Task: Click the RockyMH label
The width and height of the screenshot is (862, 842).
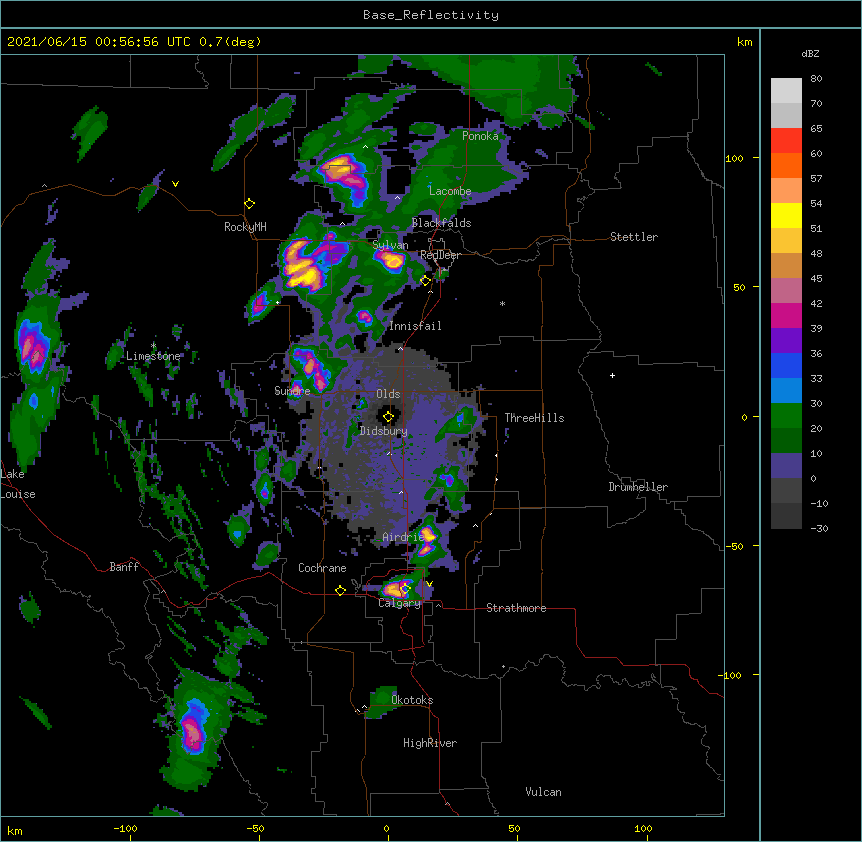Action: pyautogui.click(x=245, y=227)
